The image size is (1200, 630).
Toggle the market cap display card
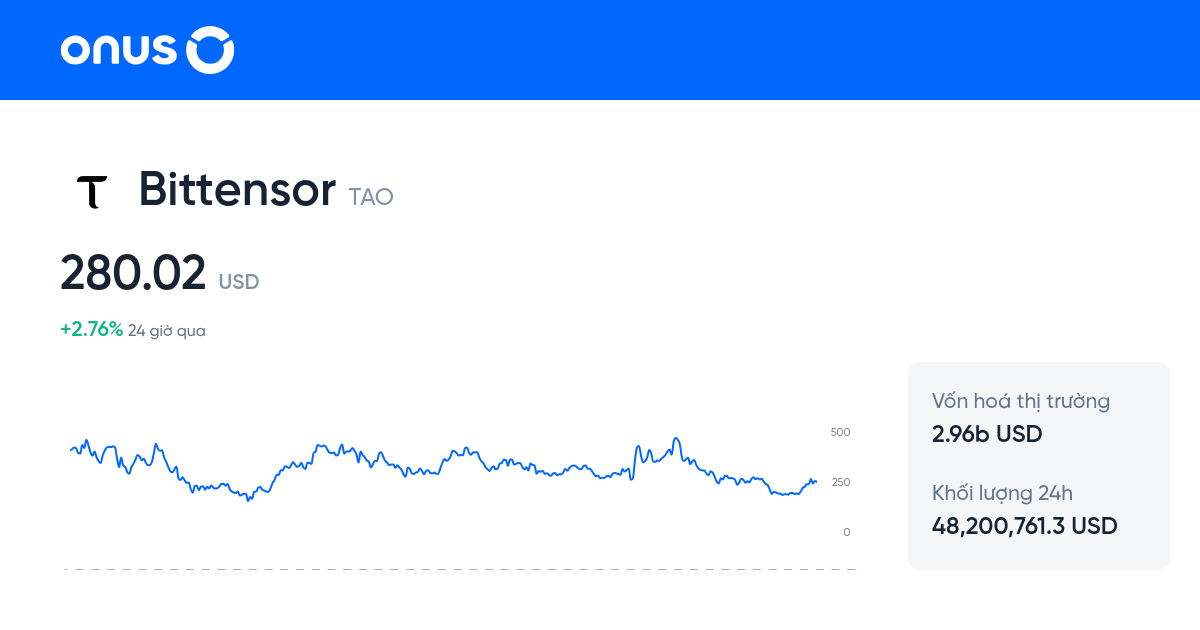1038,465
